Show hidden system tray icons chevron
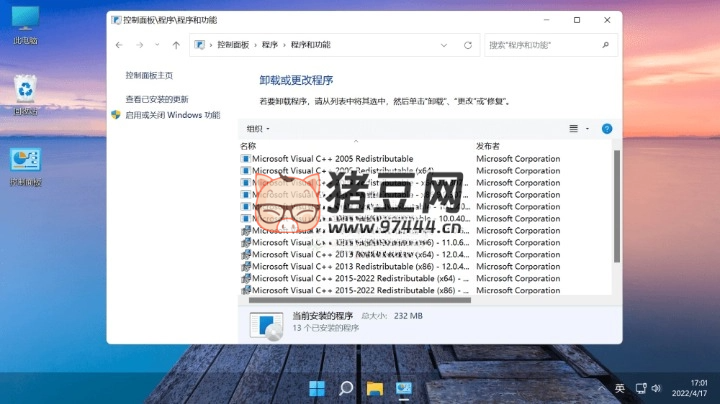Image resolution: width=720 pixels, height=404 pixels. (600, 388)
